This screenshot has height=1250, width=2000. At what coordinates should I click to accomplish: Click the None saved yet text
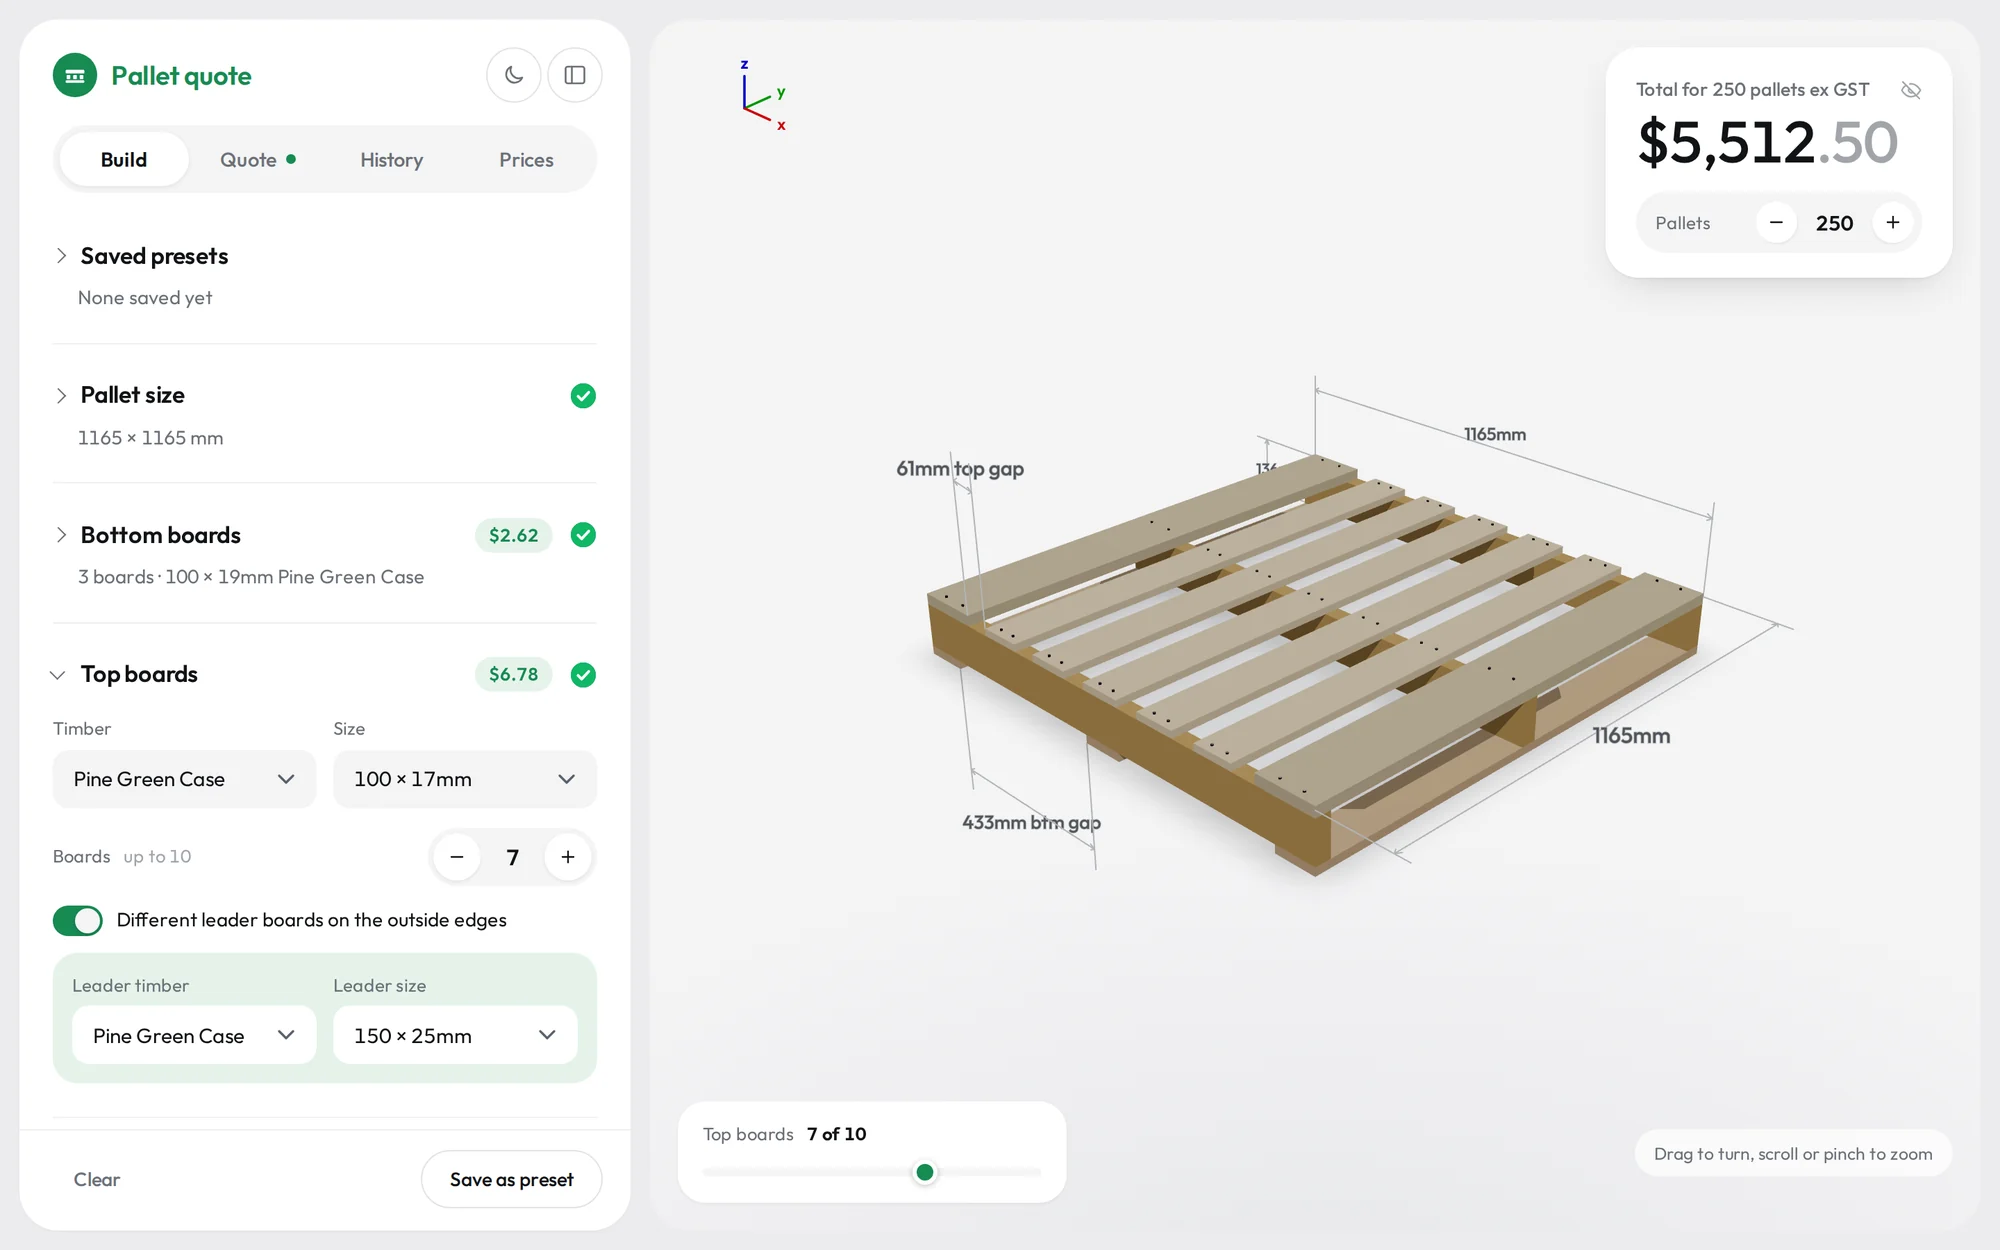click(x=145, y=298)
